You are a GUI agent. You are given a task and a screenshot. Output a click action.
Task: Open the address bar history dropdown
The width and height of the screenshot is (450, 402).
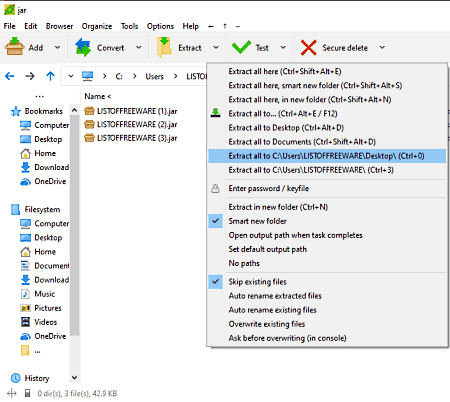[71, 76]
